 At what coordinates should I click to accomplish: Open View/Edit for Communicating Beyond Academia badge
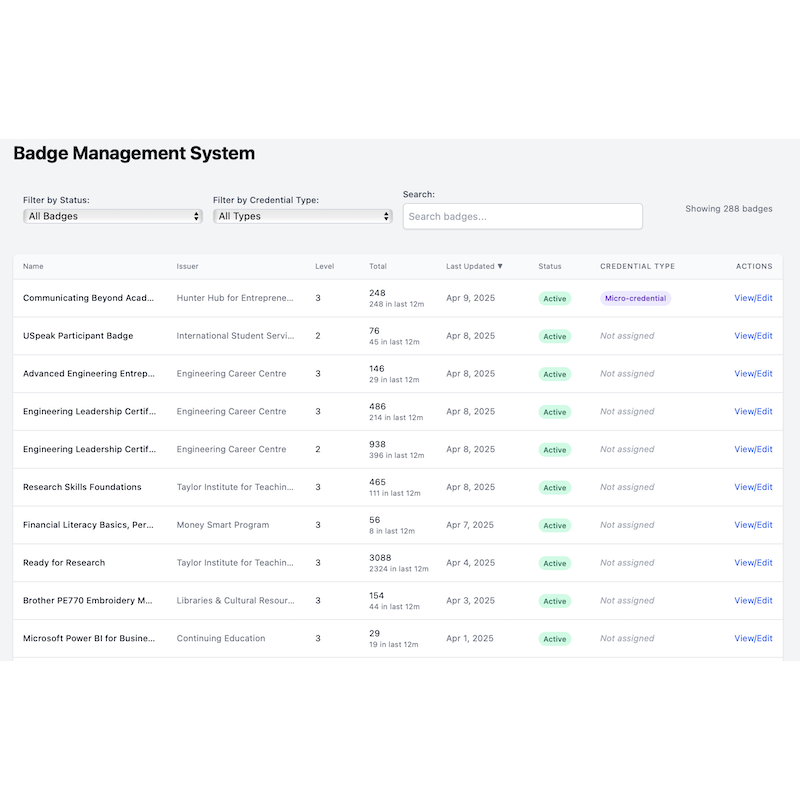coord(753,298)
